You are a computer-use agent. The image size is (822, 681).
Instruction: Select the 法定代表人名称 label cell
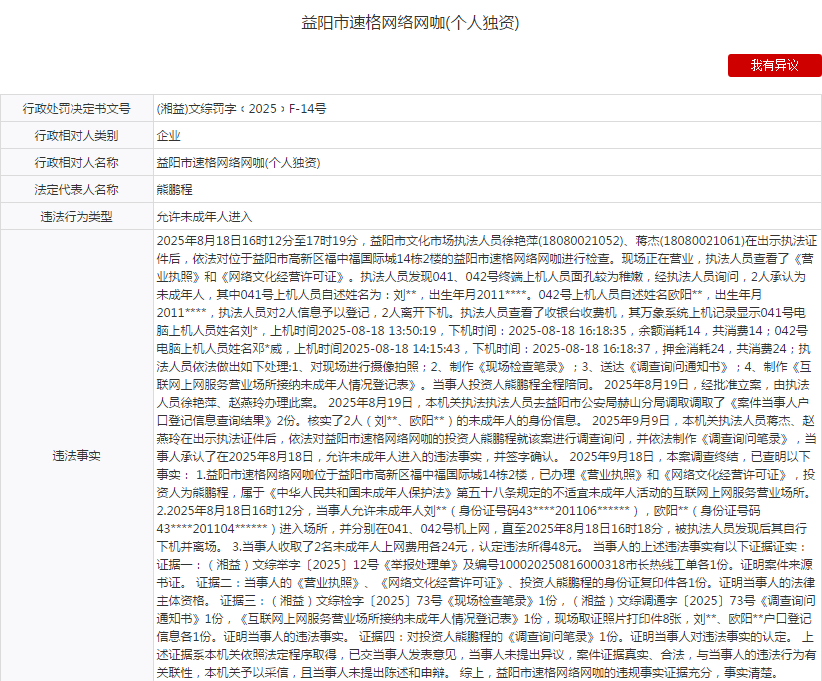(76, 189)
